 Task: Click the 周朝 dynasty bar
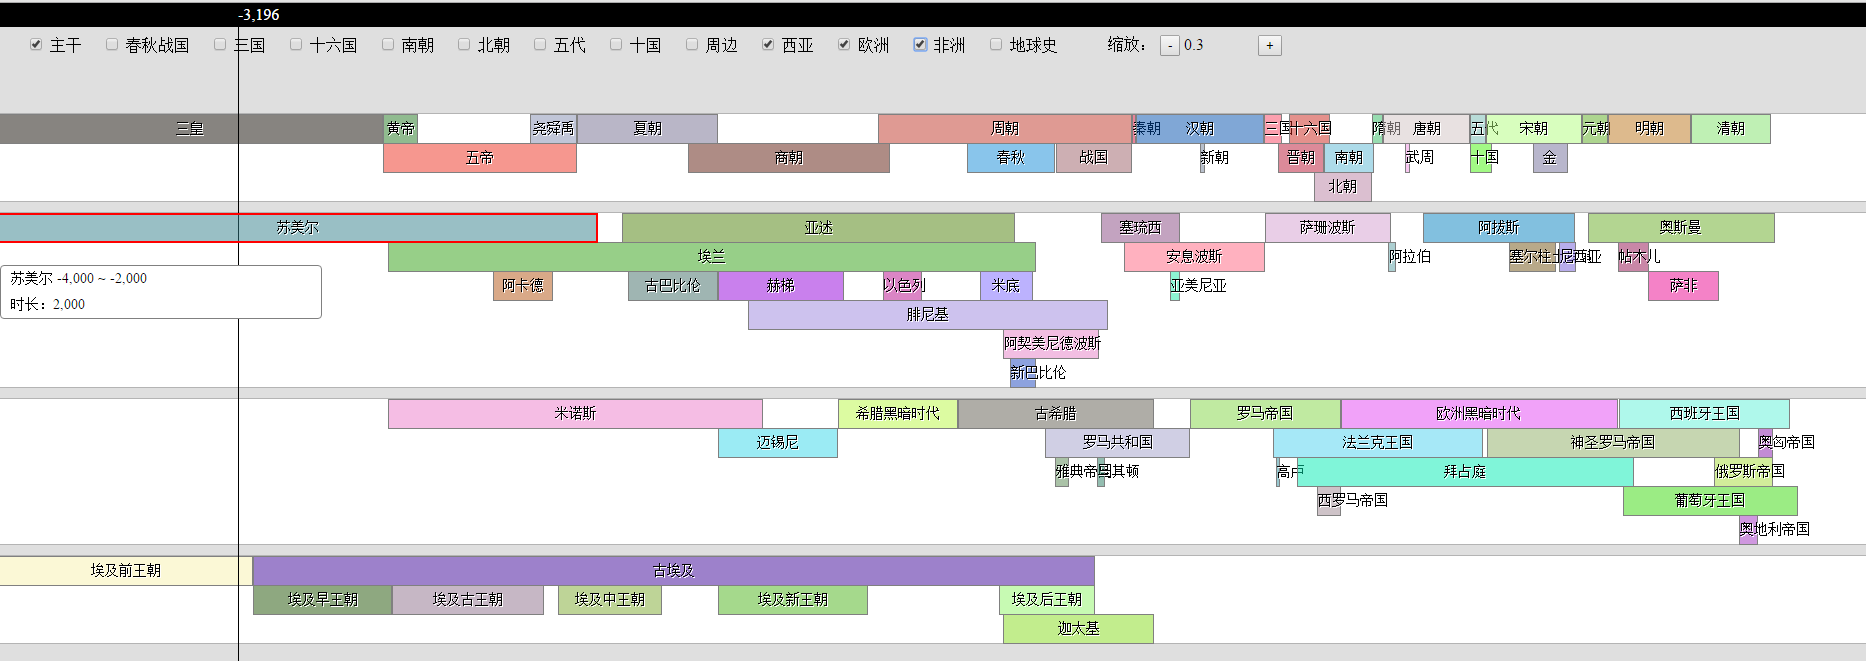pos(1004,129)
